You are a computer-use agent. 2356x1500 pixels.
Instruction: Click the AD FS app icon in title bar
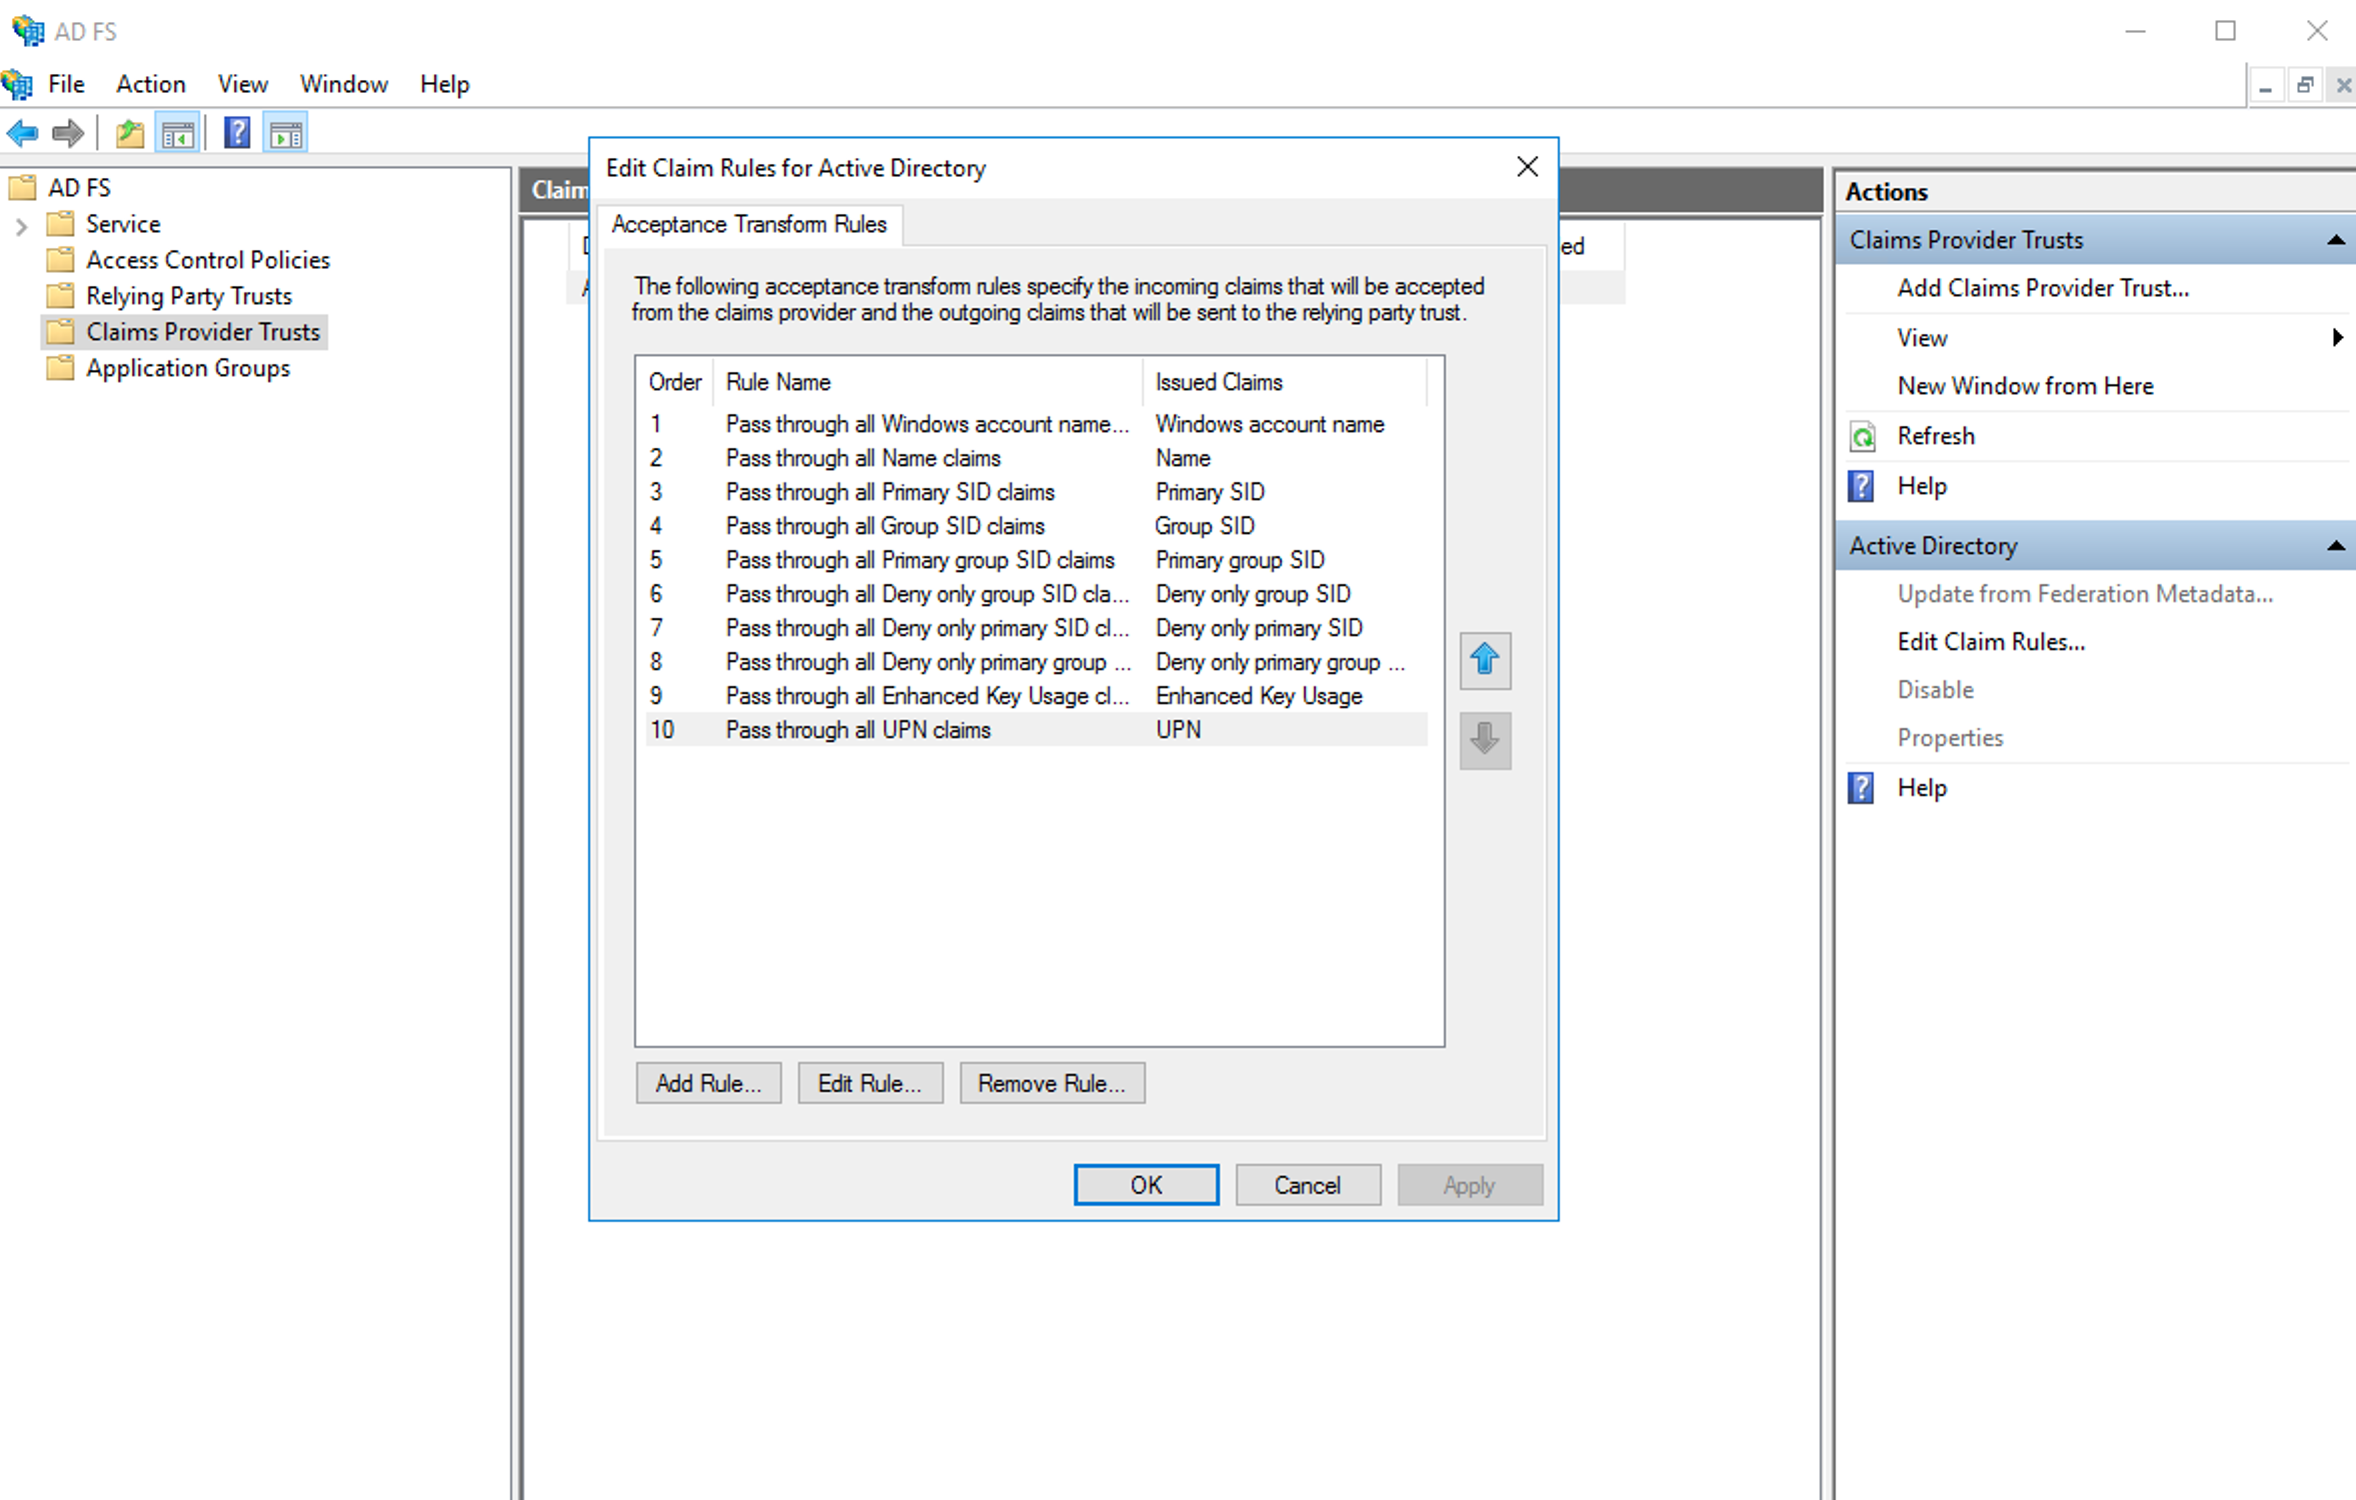28,31
